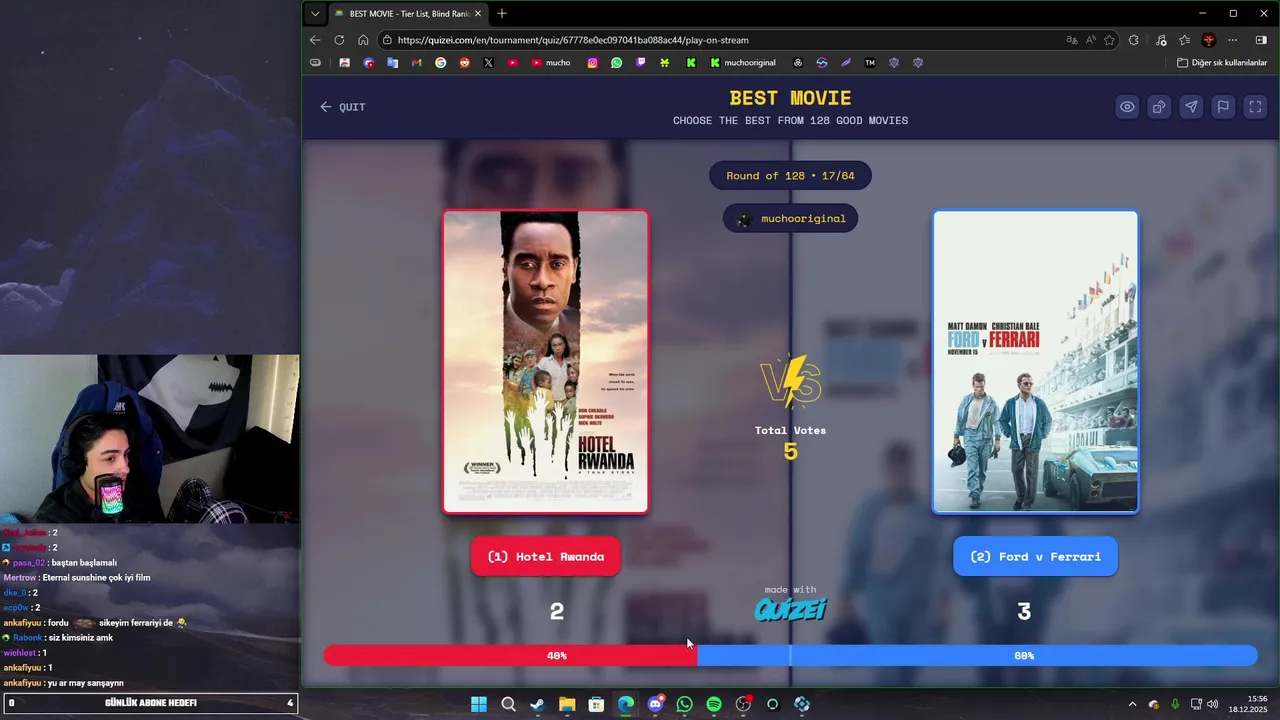Click chat message 'baştan başlamalı'

[x=84, y=563]
